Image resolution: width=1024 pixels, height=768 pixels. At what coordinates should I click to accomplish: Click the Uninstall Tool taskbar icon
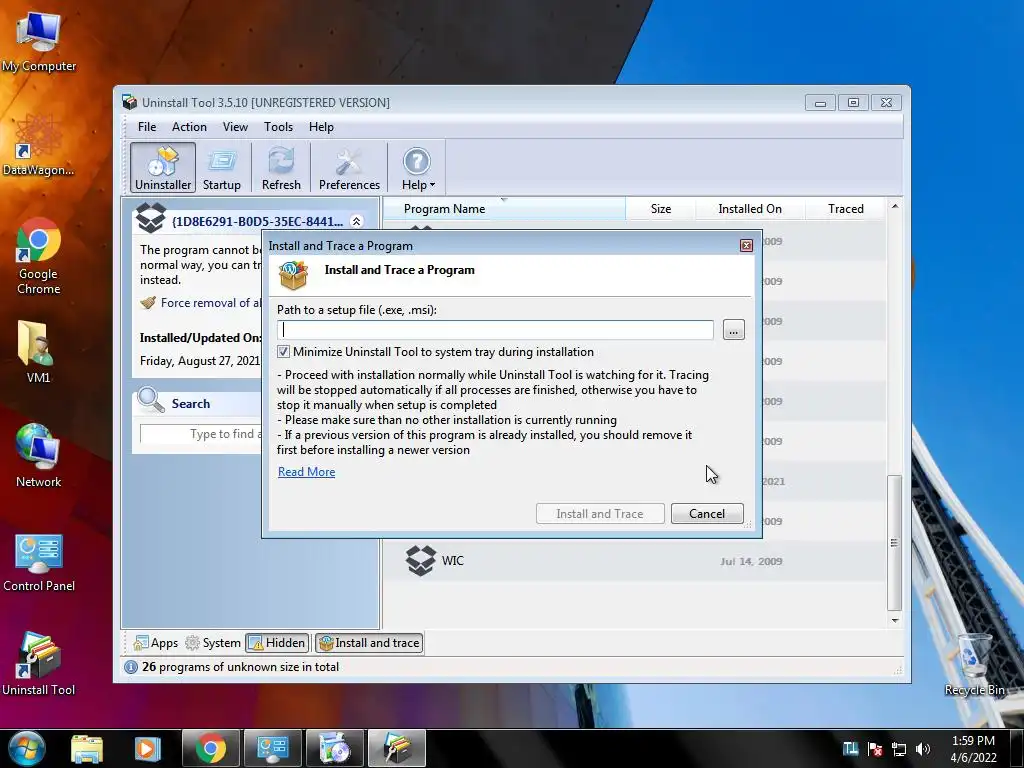click(x=397, y=748)
